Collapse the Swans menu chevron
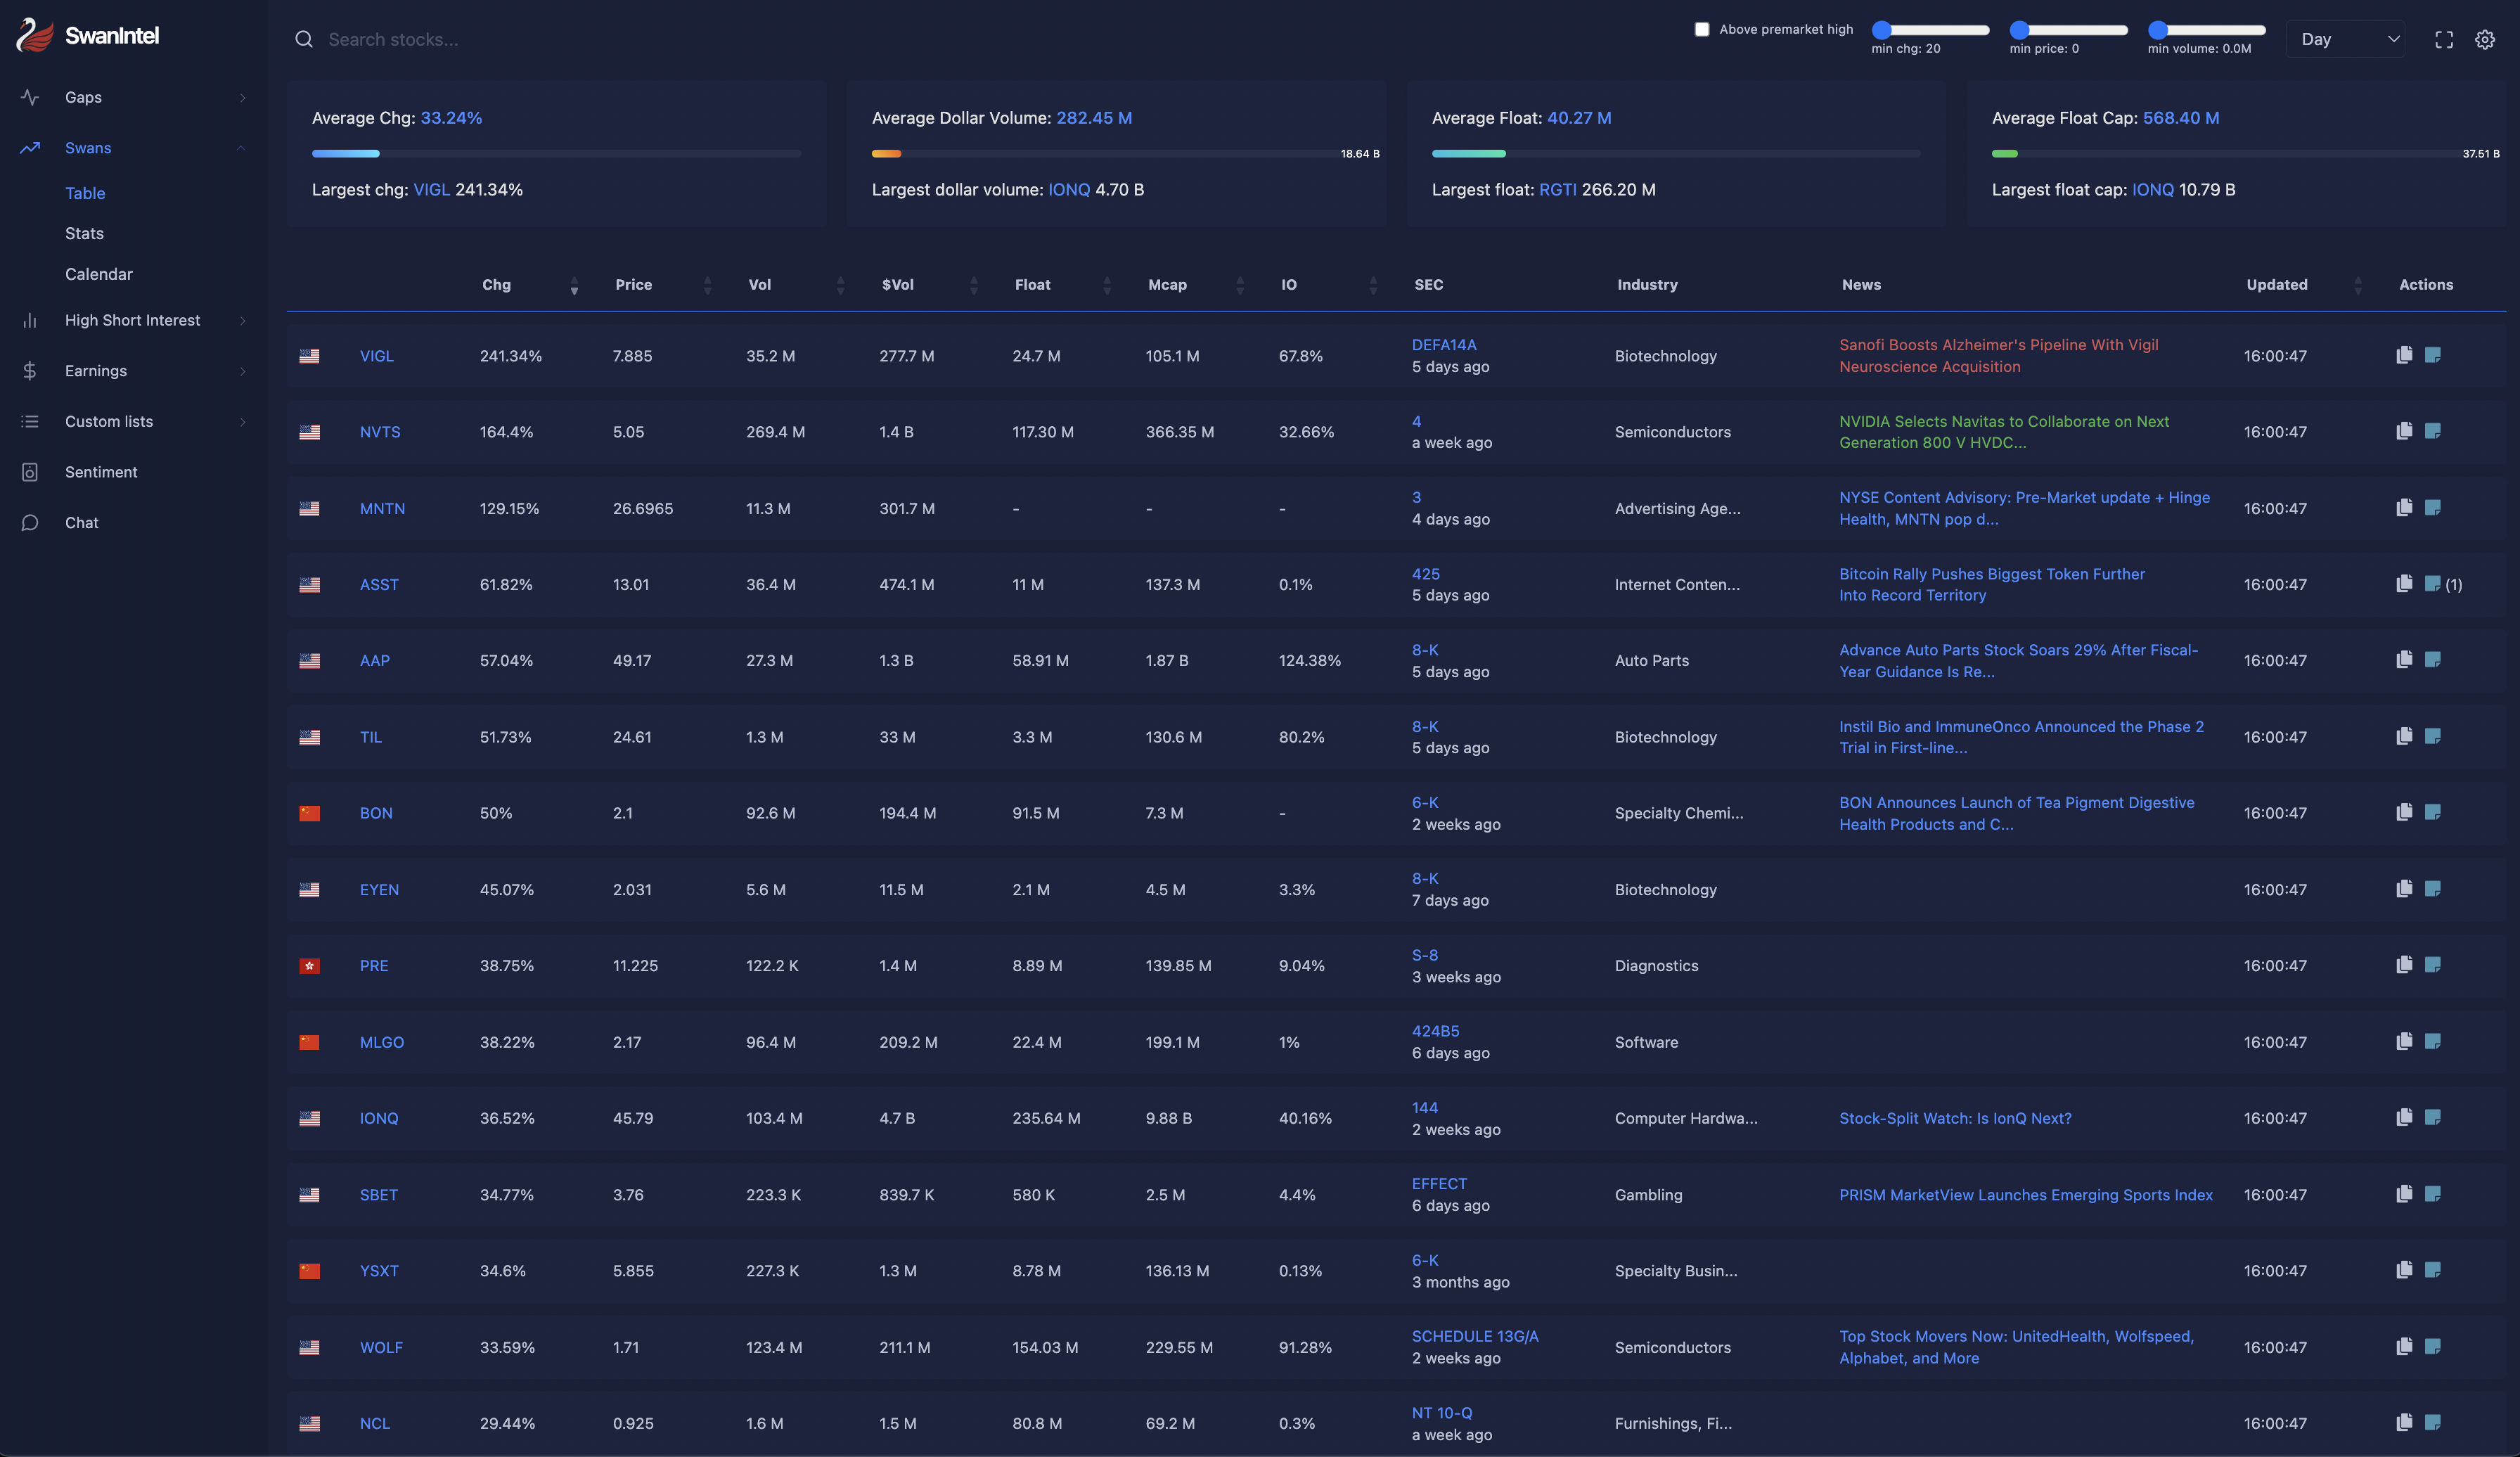Viewport: 2520px width, 1457px height. pyautogui.click(x=241, y=148)
